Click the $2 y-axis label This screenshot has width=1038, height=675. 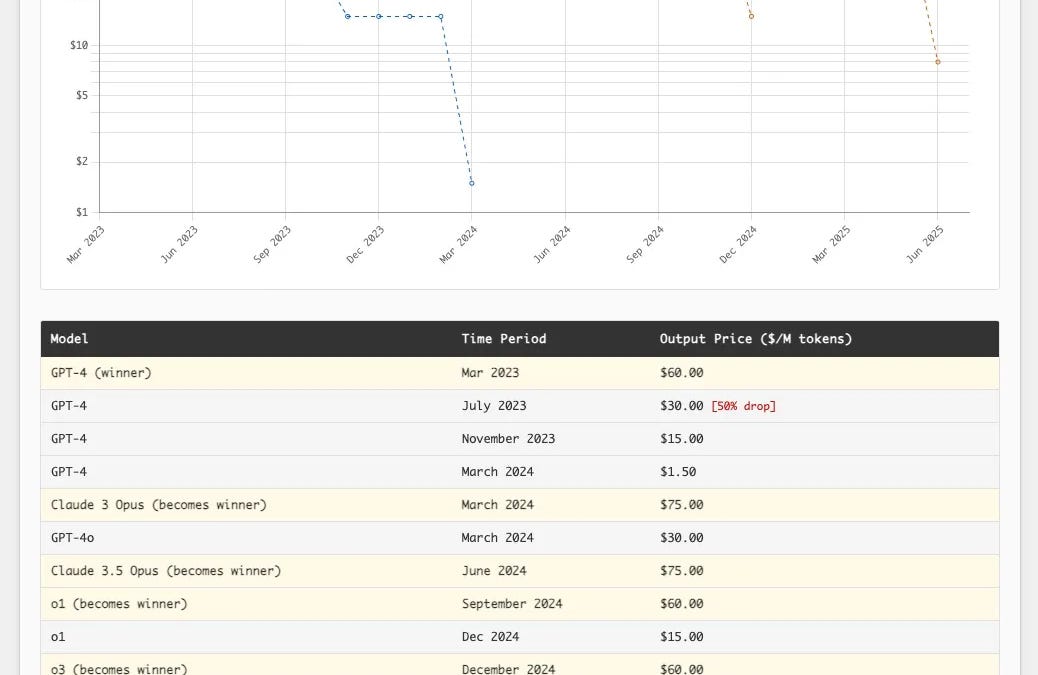[81, 161]
